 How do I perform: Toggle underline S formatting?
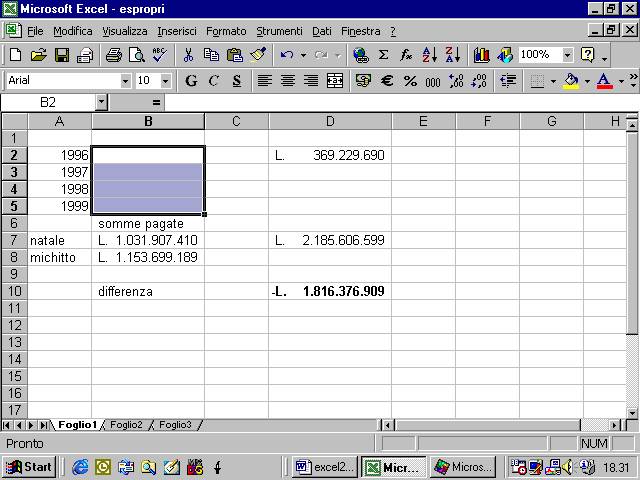[x=237, y=80]
